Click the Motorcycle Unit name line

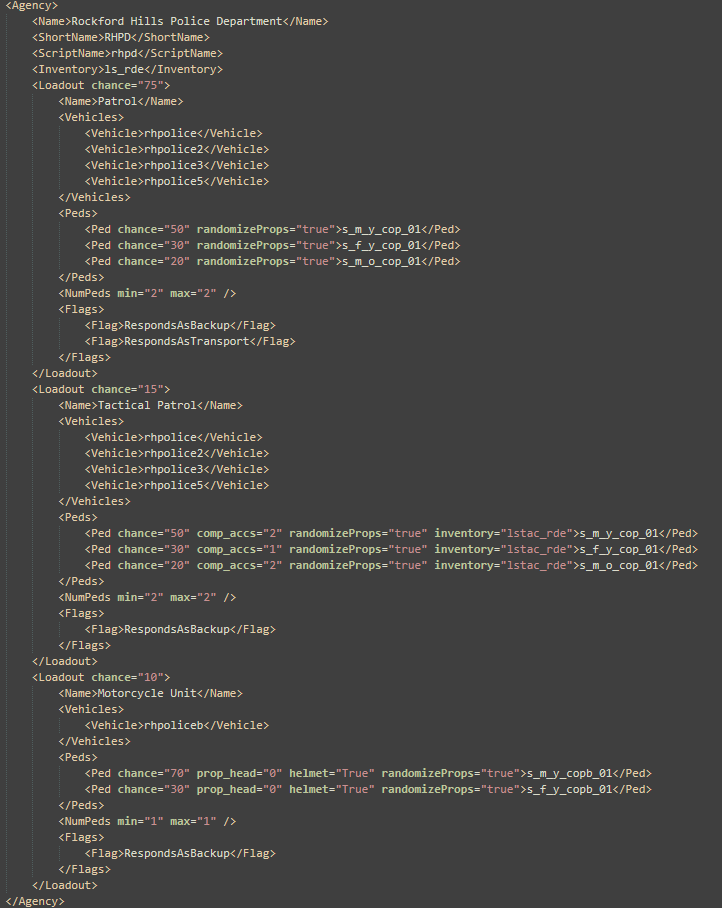(x=150, y=693)
